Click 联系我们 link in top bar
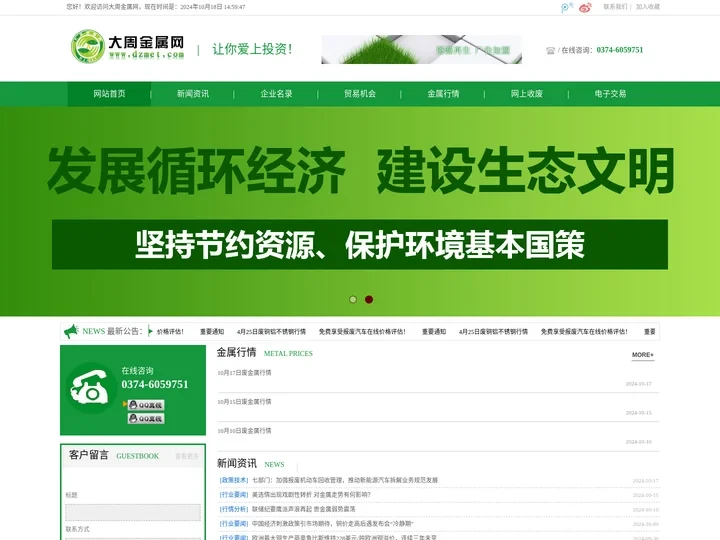The image size is (720, 540). [x=615, y=7]
